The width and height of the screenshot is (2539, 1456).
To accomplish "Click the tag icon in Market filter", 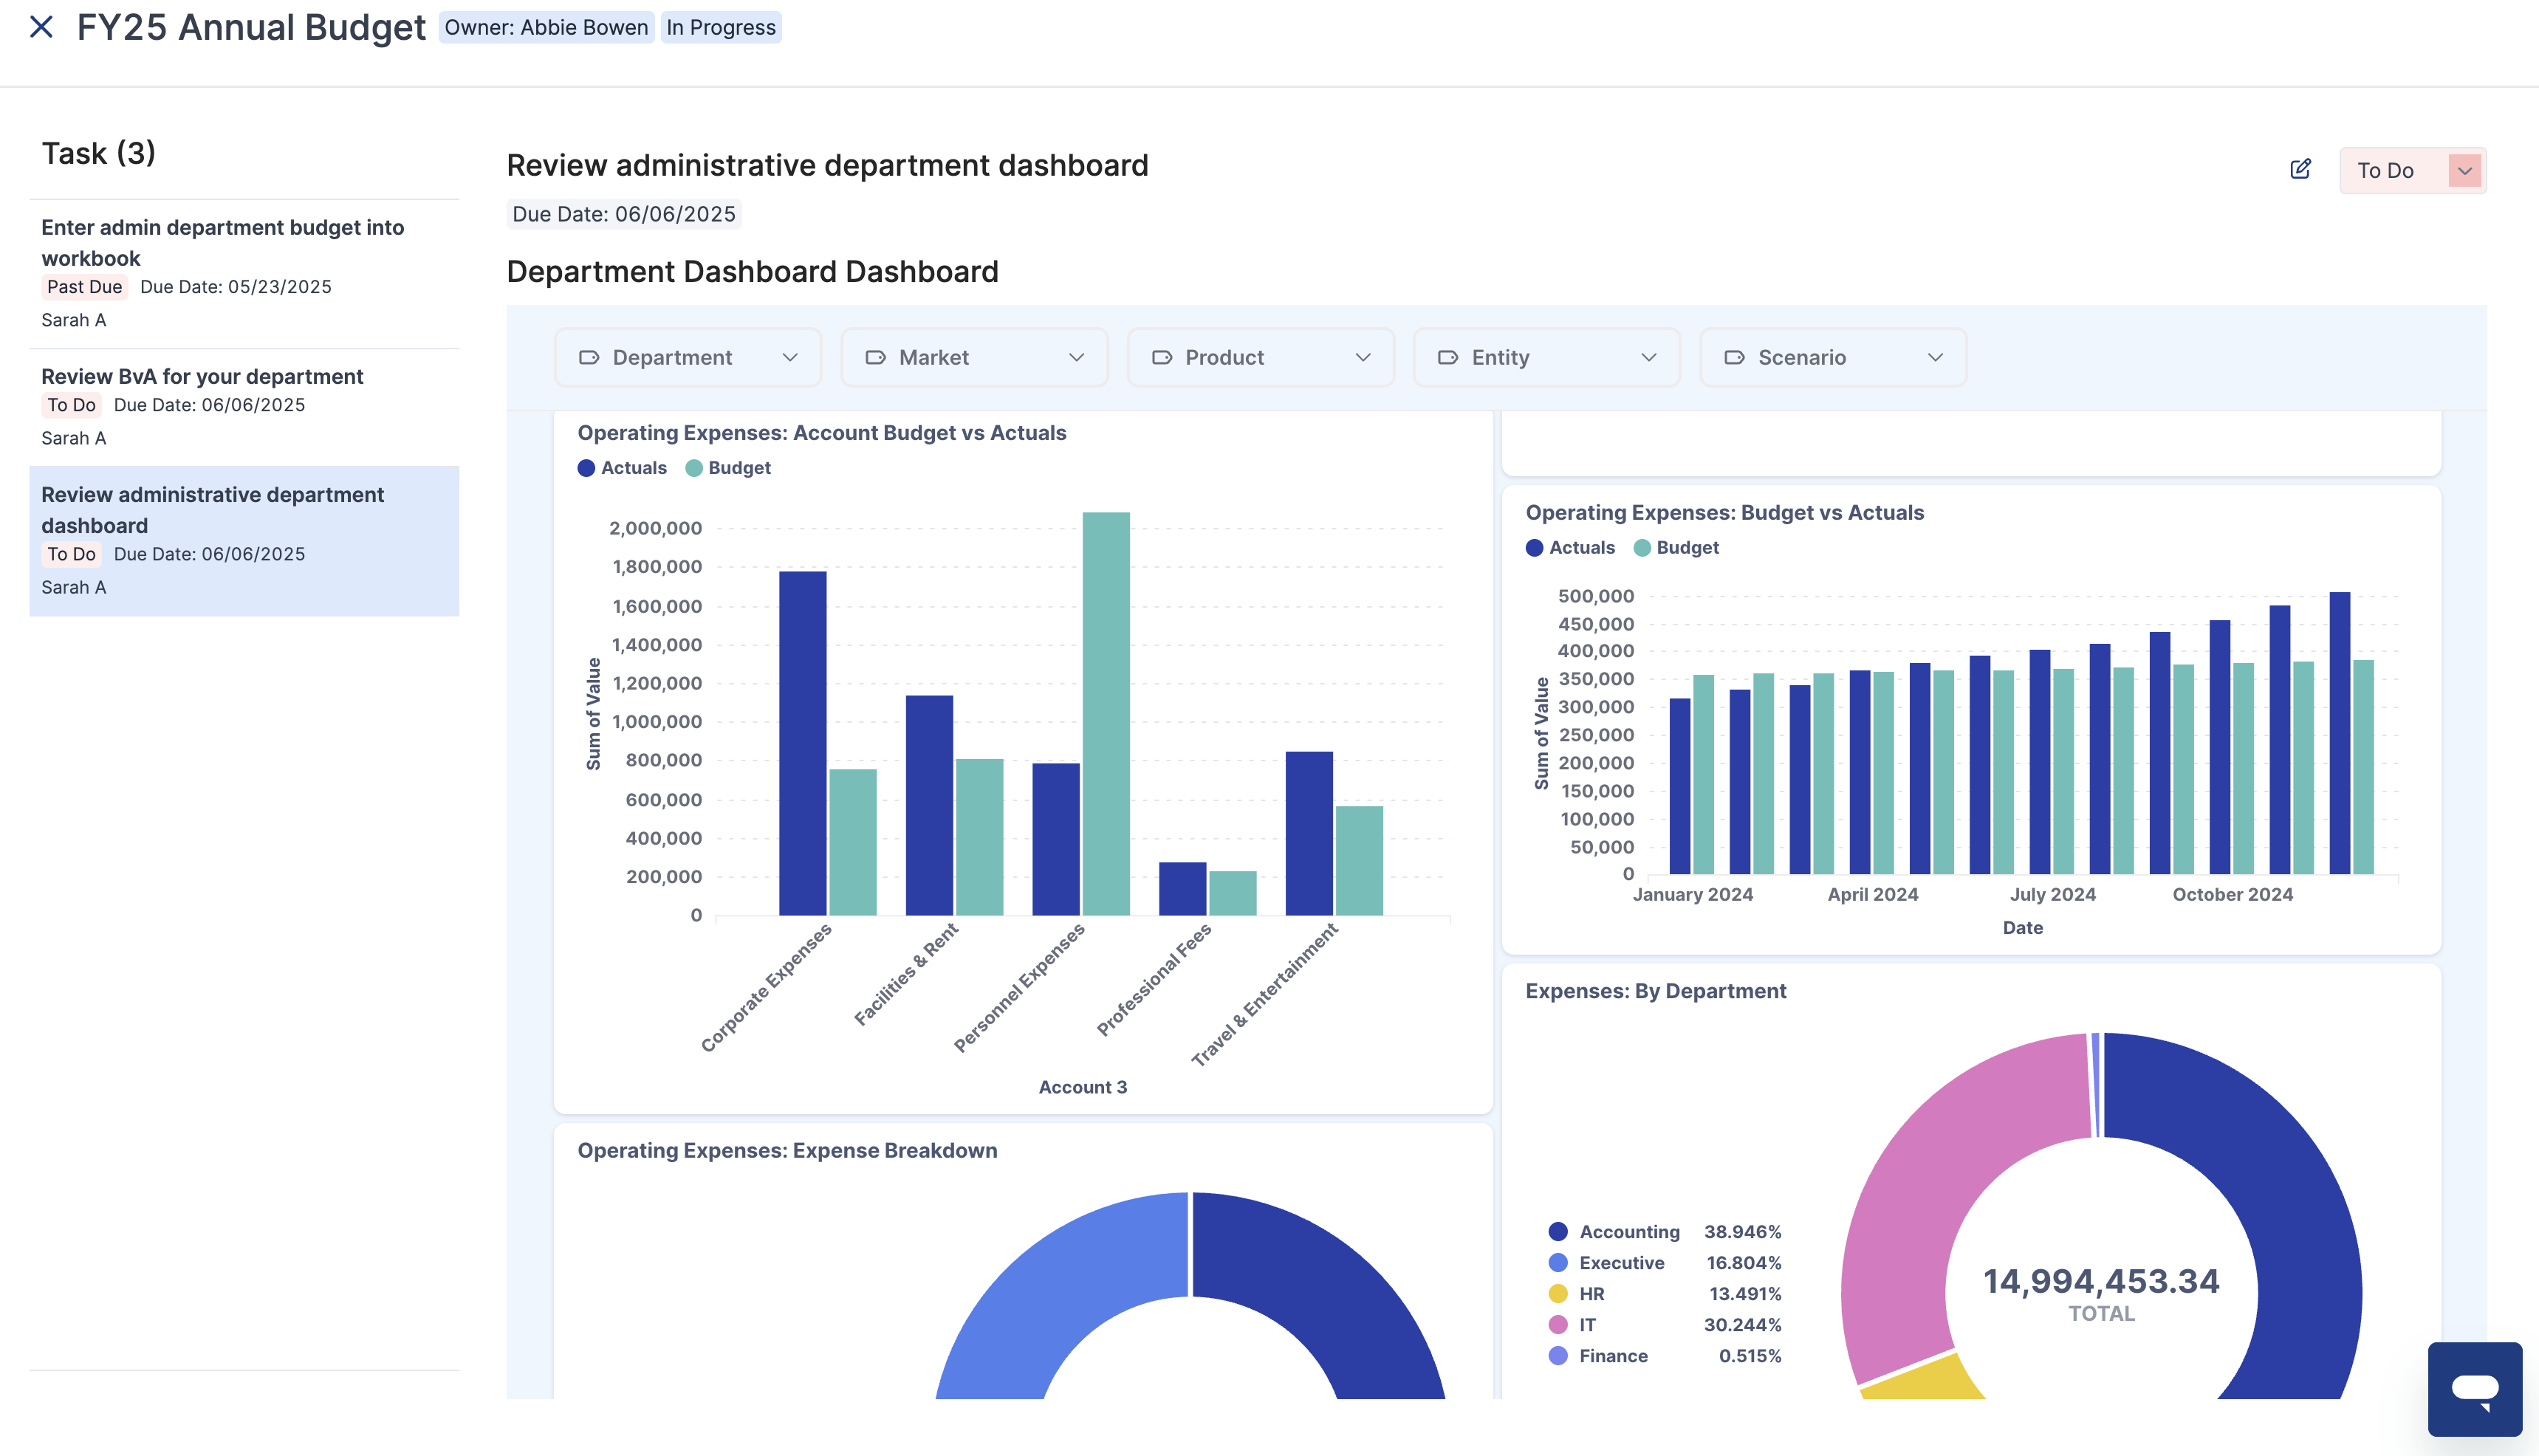I will tap(875, 358).
